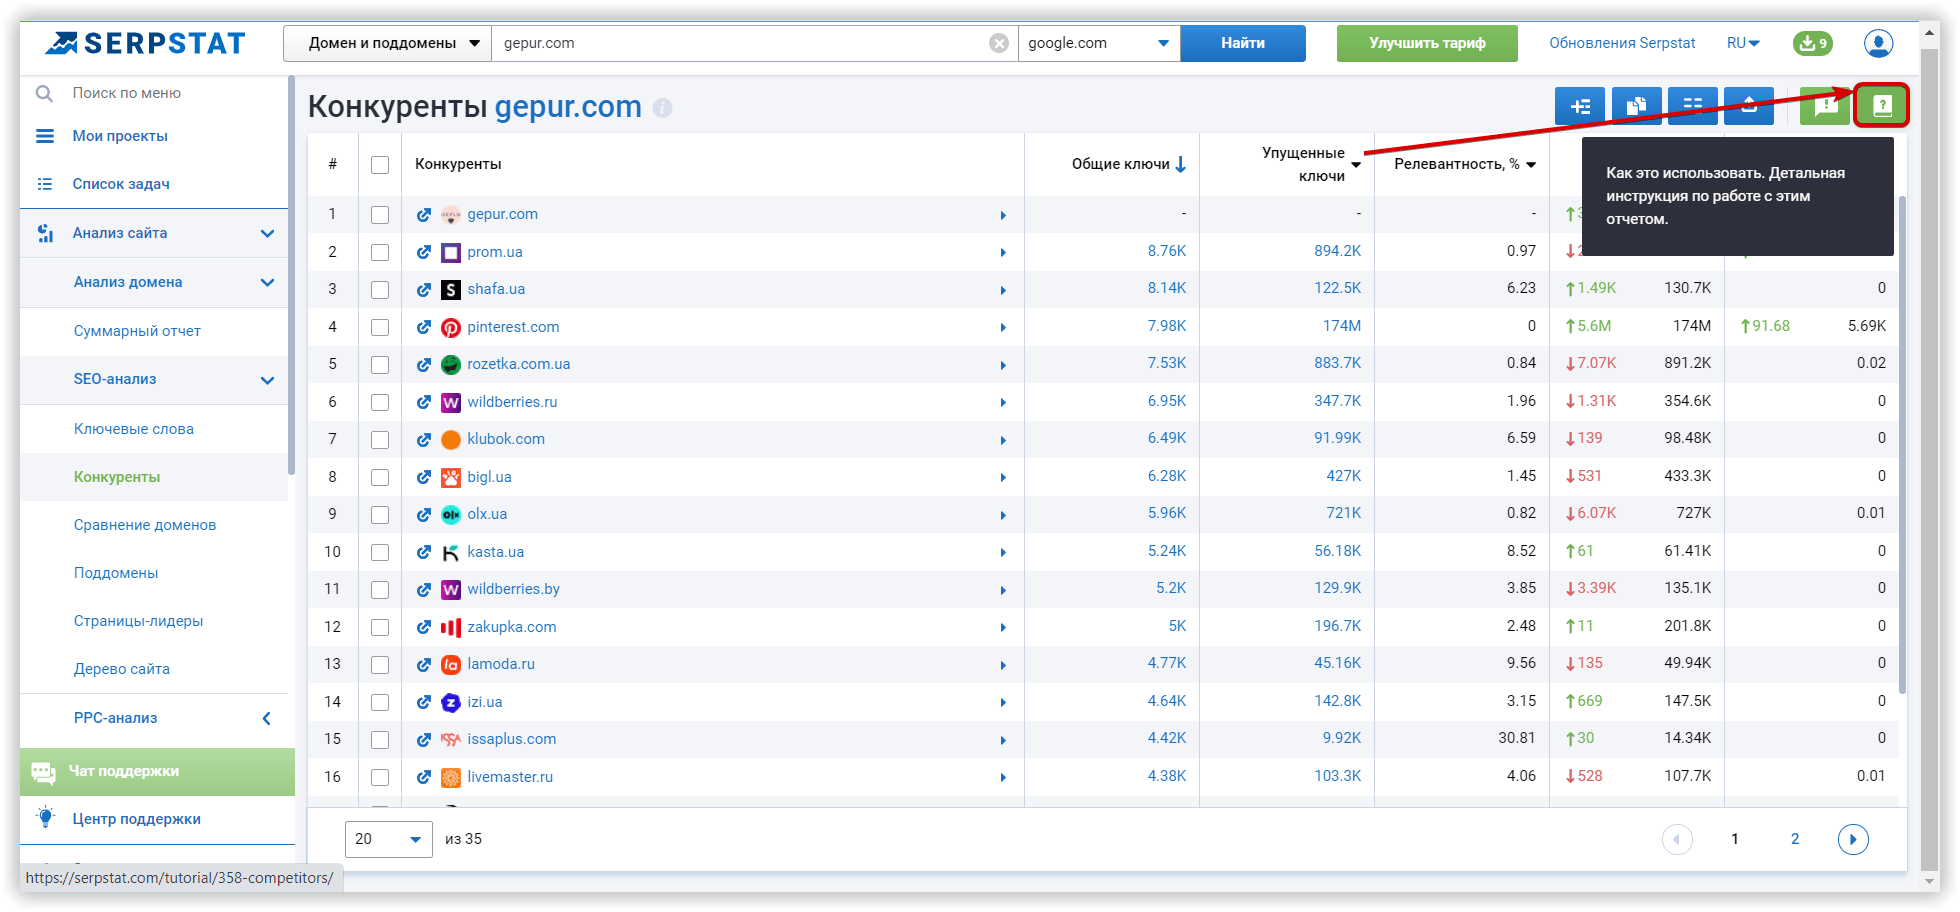The width and height of the screenshot is (1960, 912).
Task: Click the Улучшить тариф button
Action: pyautogui.click(x=1427, y=43)
